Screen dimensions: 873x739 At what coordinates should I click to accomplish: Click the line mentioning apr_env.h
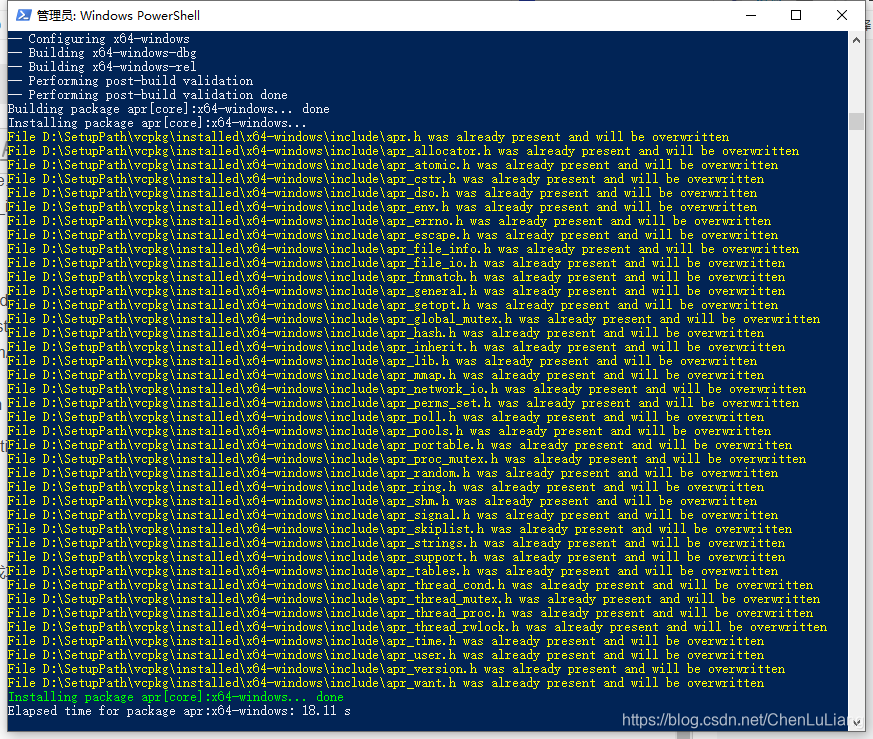tap(382, 207)
